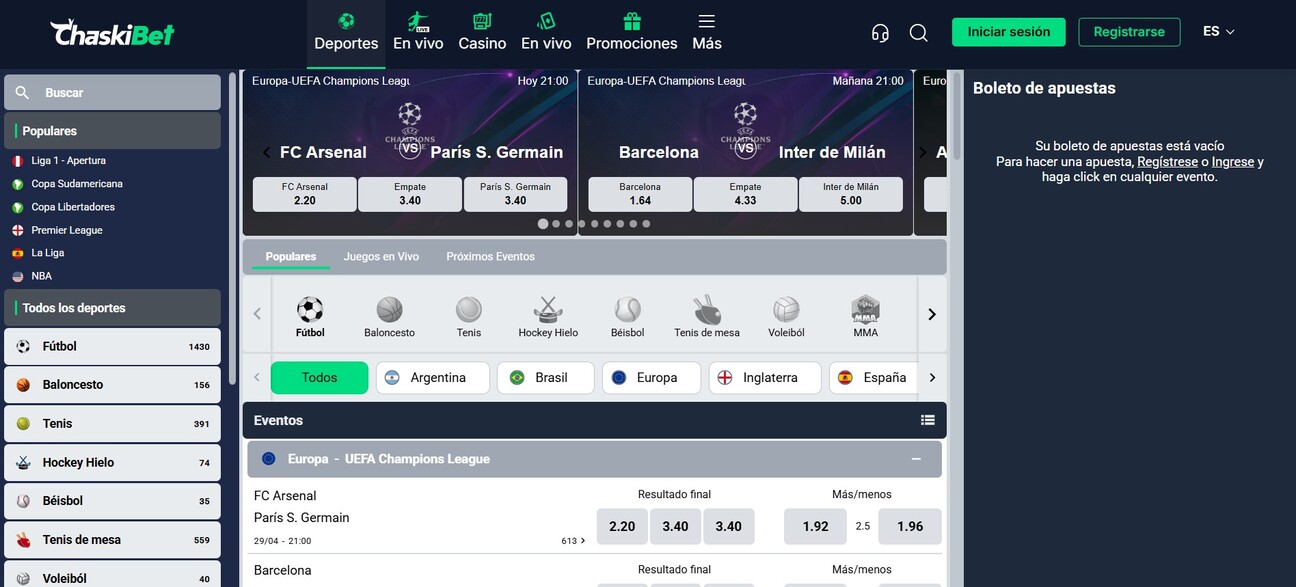Open Casino section
The image size is (1296, 587).
click(482, 32)
